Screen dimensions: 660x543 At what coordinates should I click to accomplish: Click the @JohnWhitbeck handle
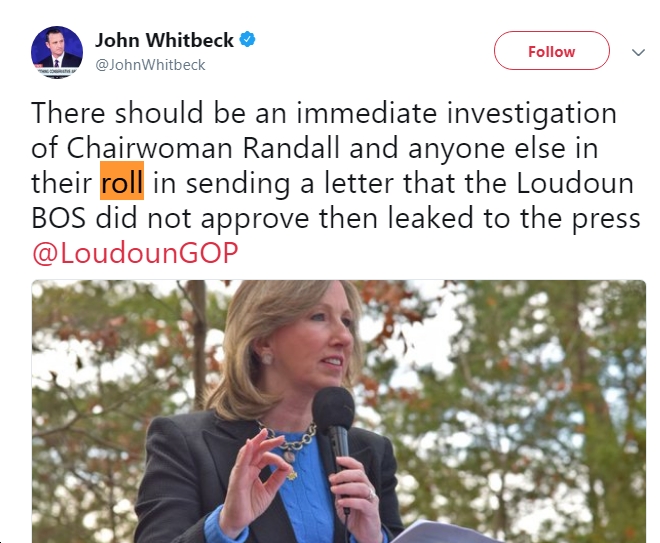(x=150, y=65)
